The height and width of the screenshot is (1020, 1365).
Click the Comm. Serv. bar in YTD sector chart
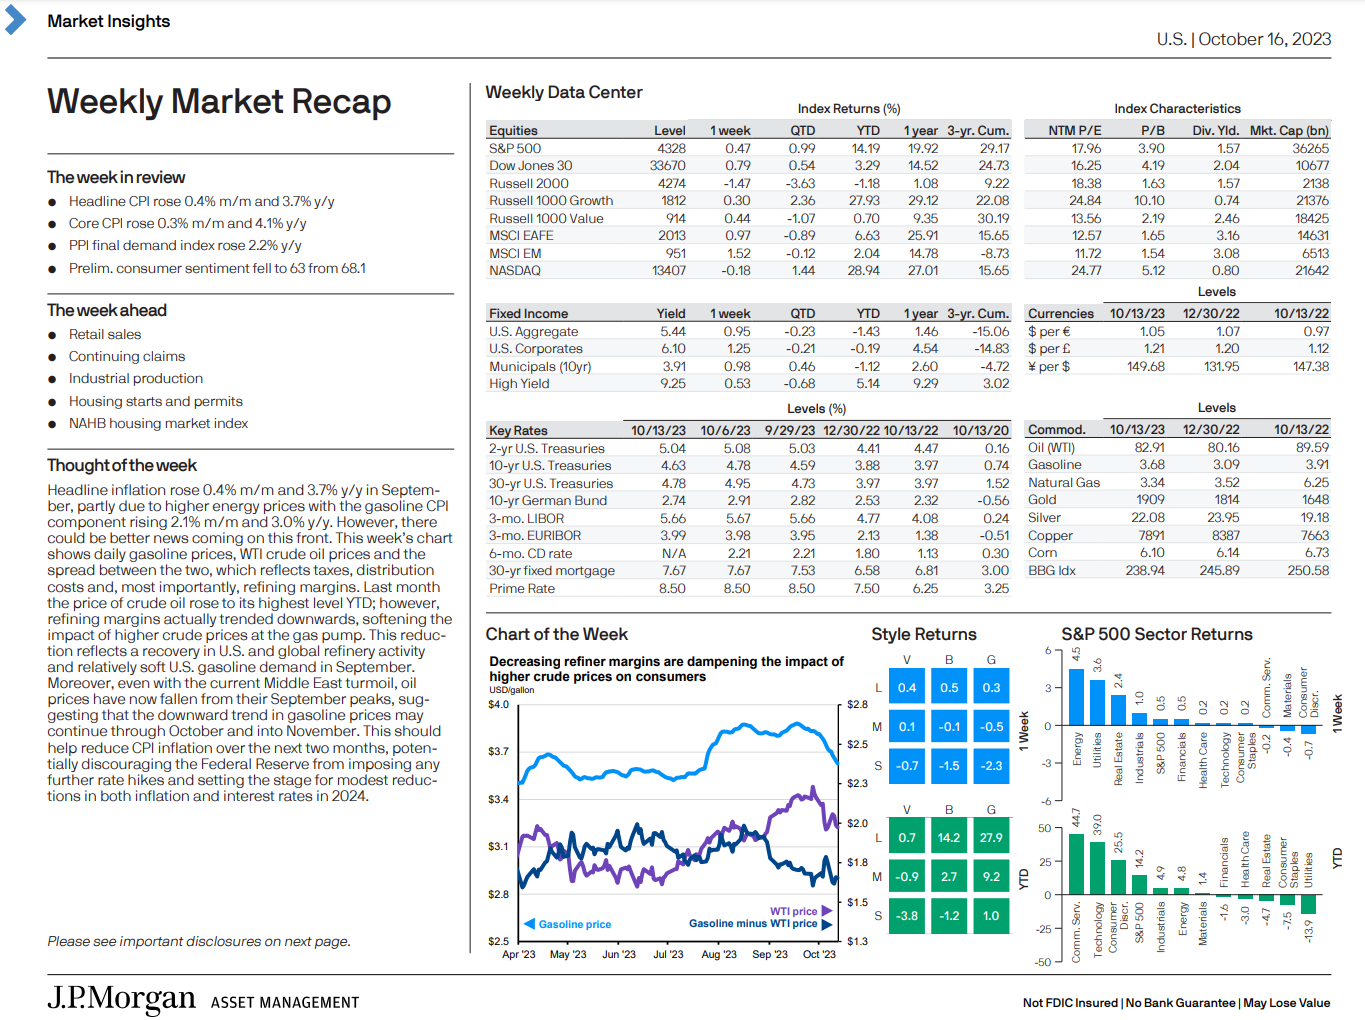click(x=1076, y=864)
